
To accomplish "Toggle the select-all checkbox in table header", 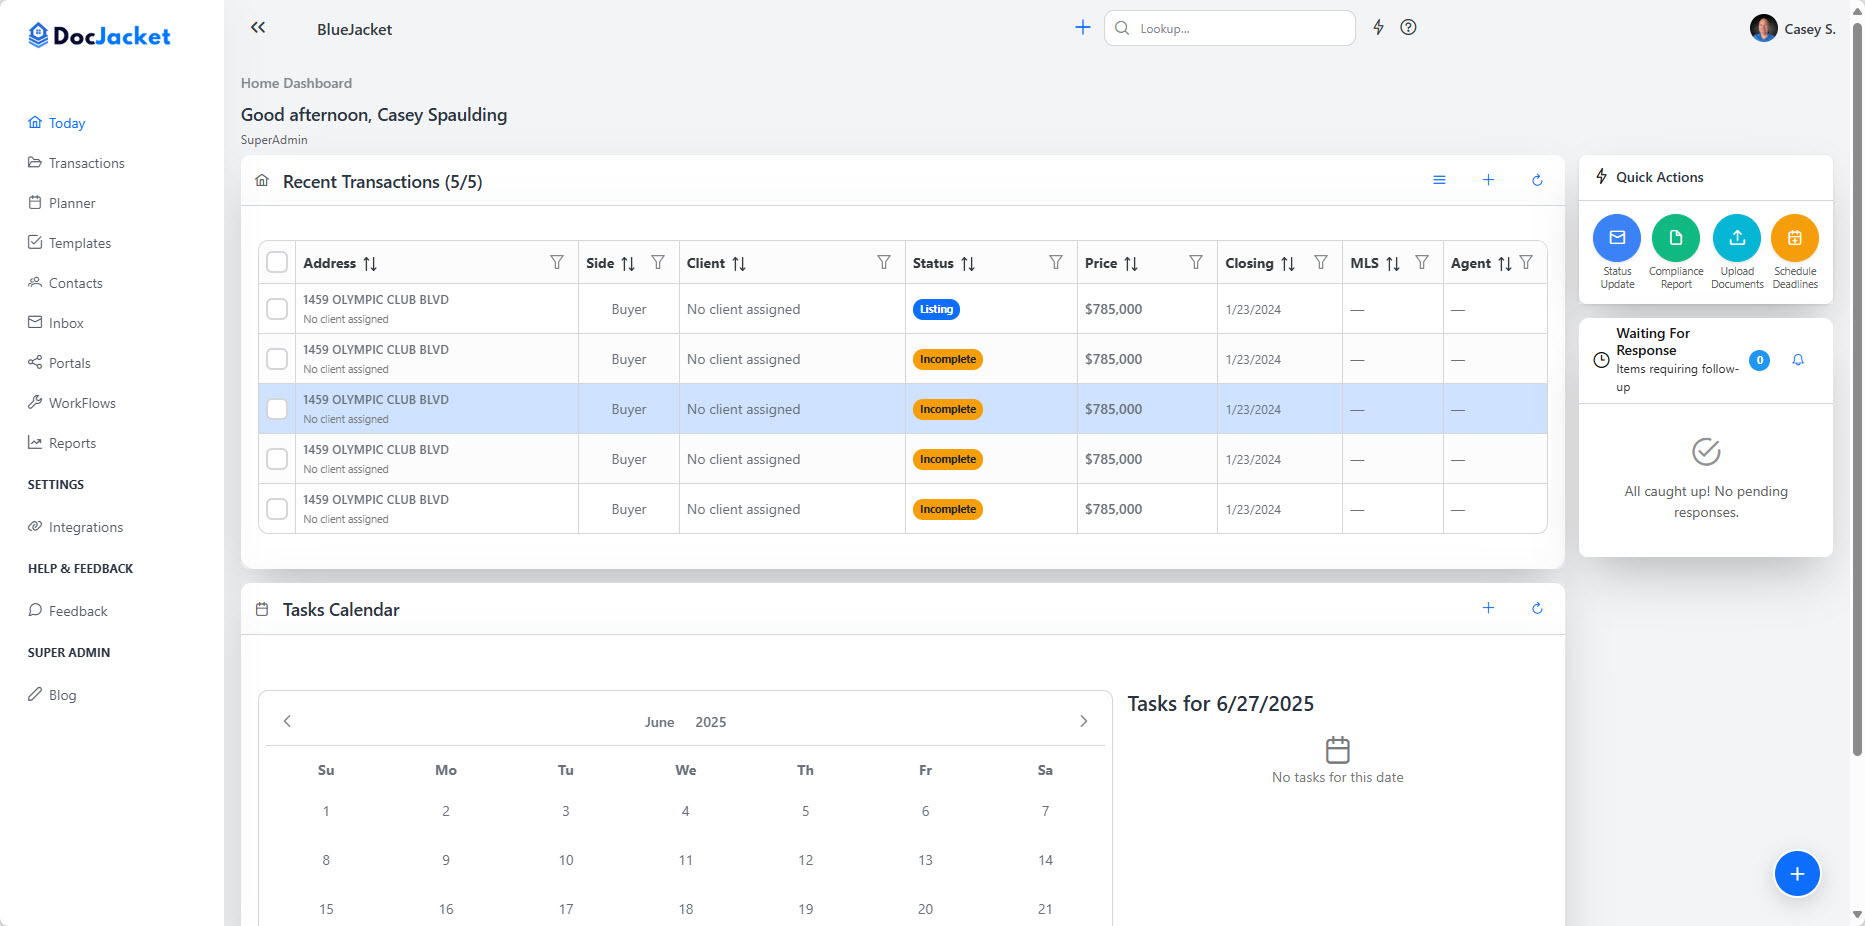I will (x=277, y=262).
